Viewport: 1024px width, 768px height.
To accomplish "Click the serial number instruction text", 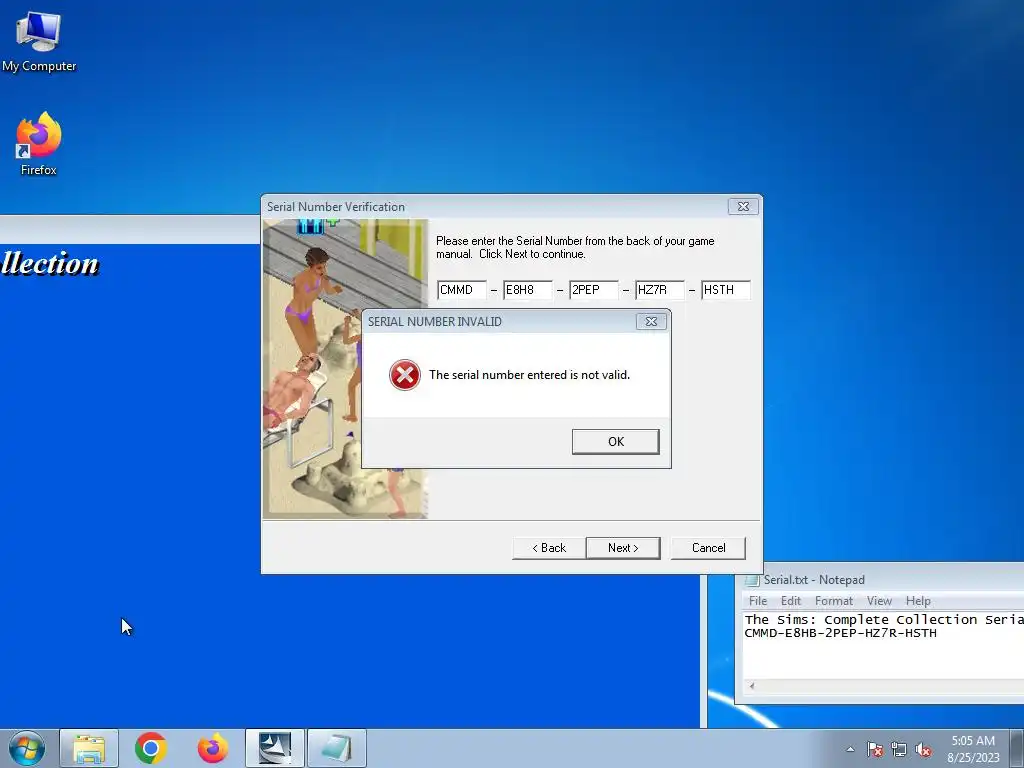I will 575,248.
